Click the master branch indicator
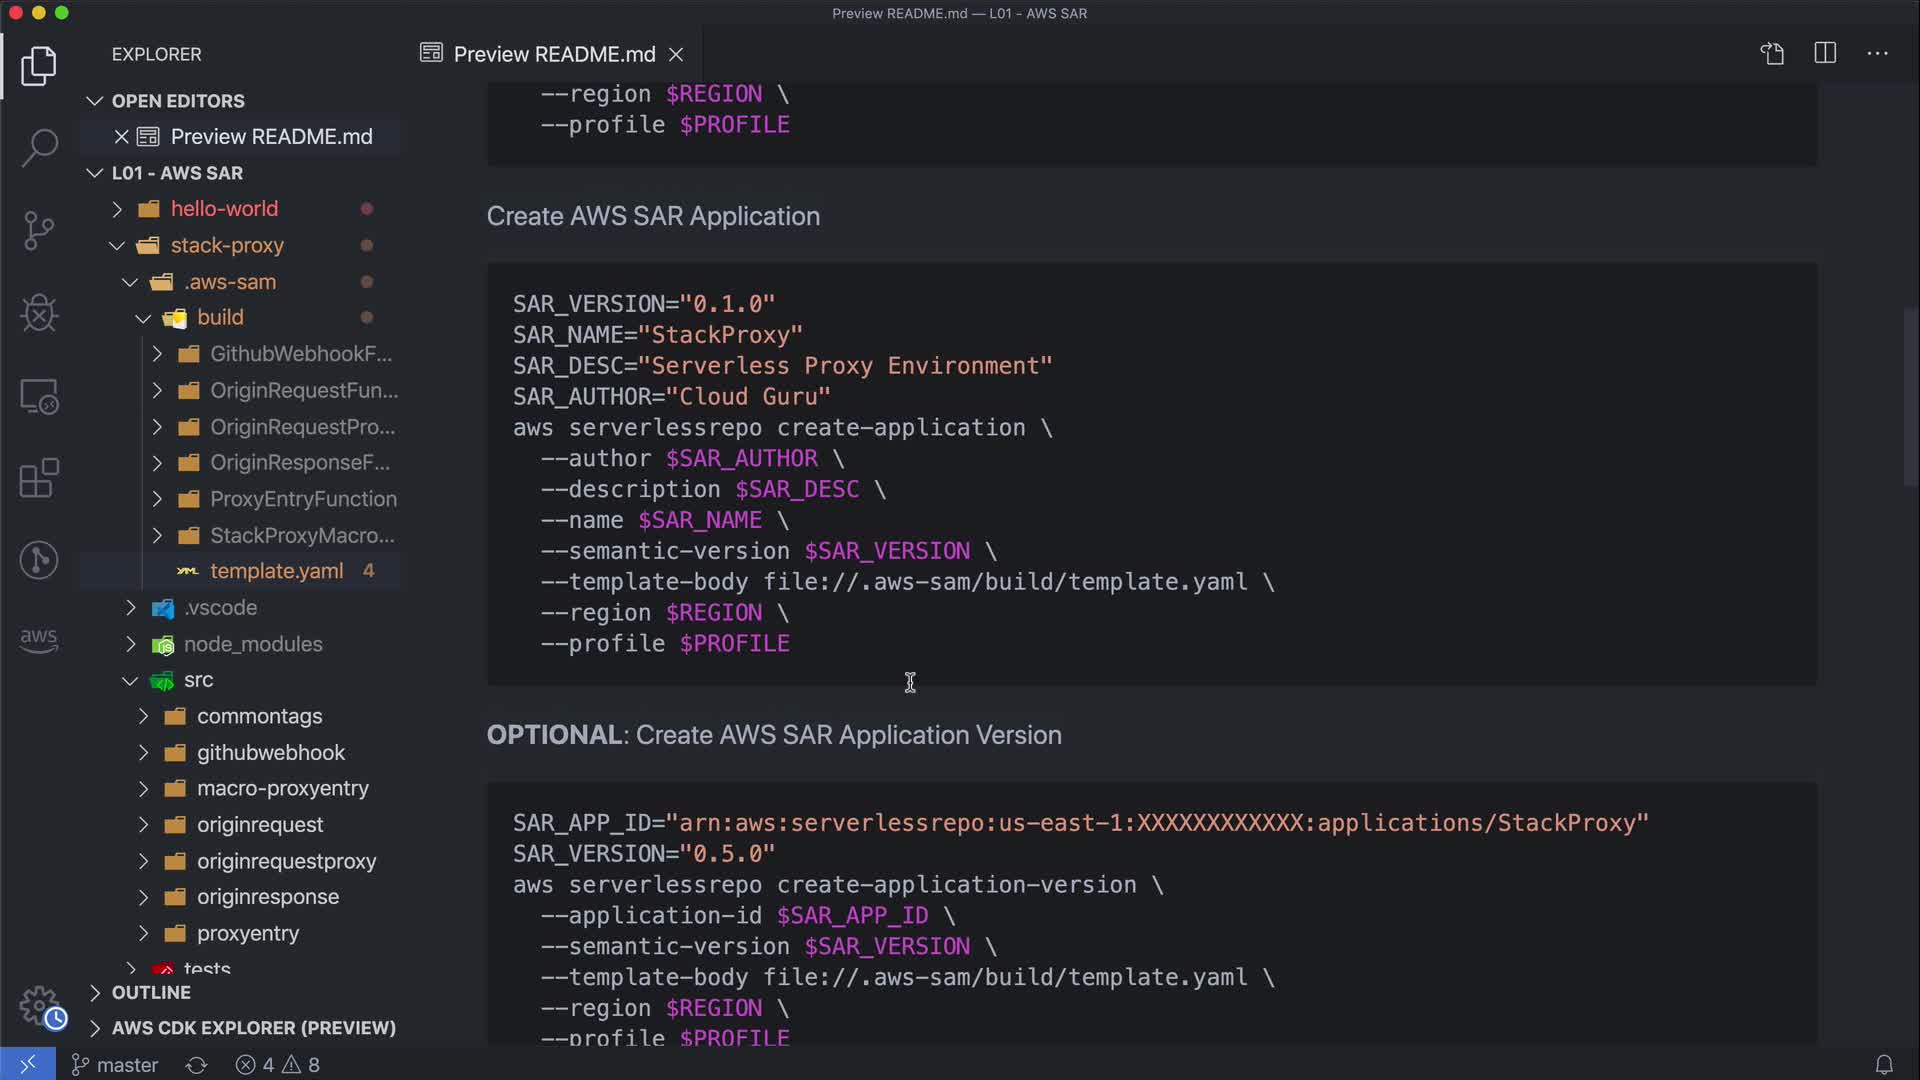Image resolution: width=1920 pixels, height=1080 pixels. tap(115, 1065)
